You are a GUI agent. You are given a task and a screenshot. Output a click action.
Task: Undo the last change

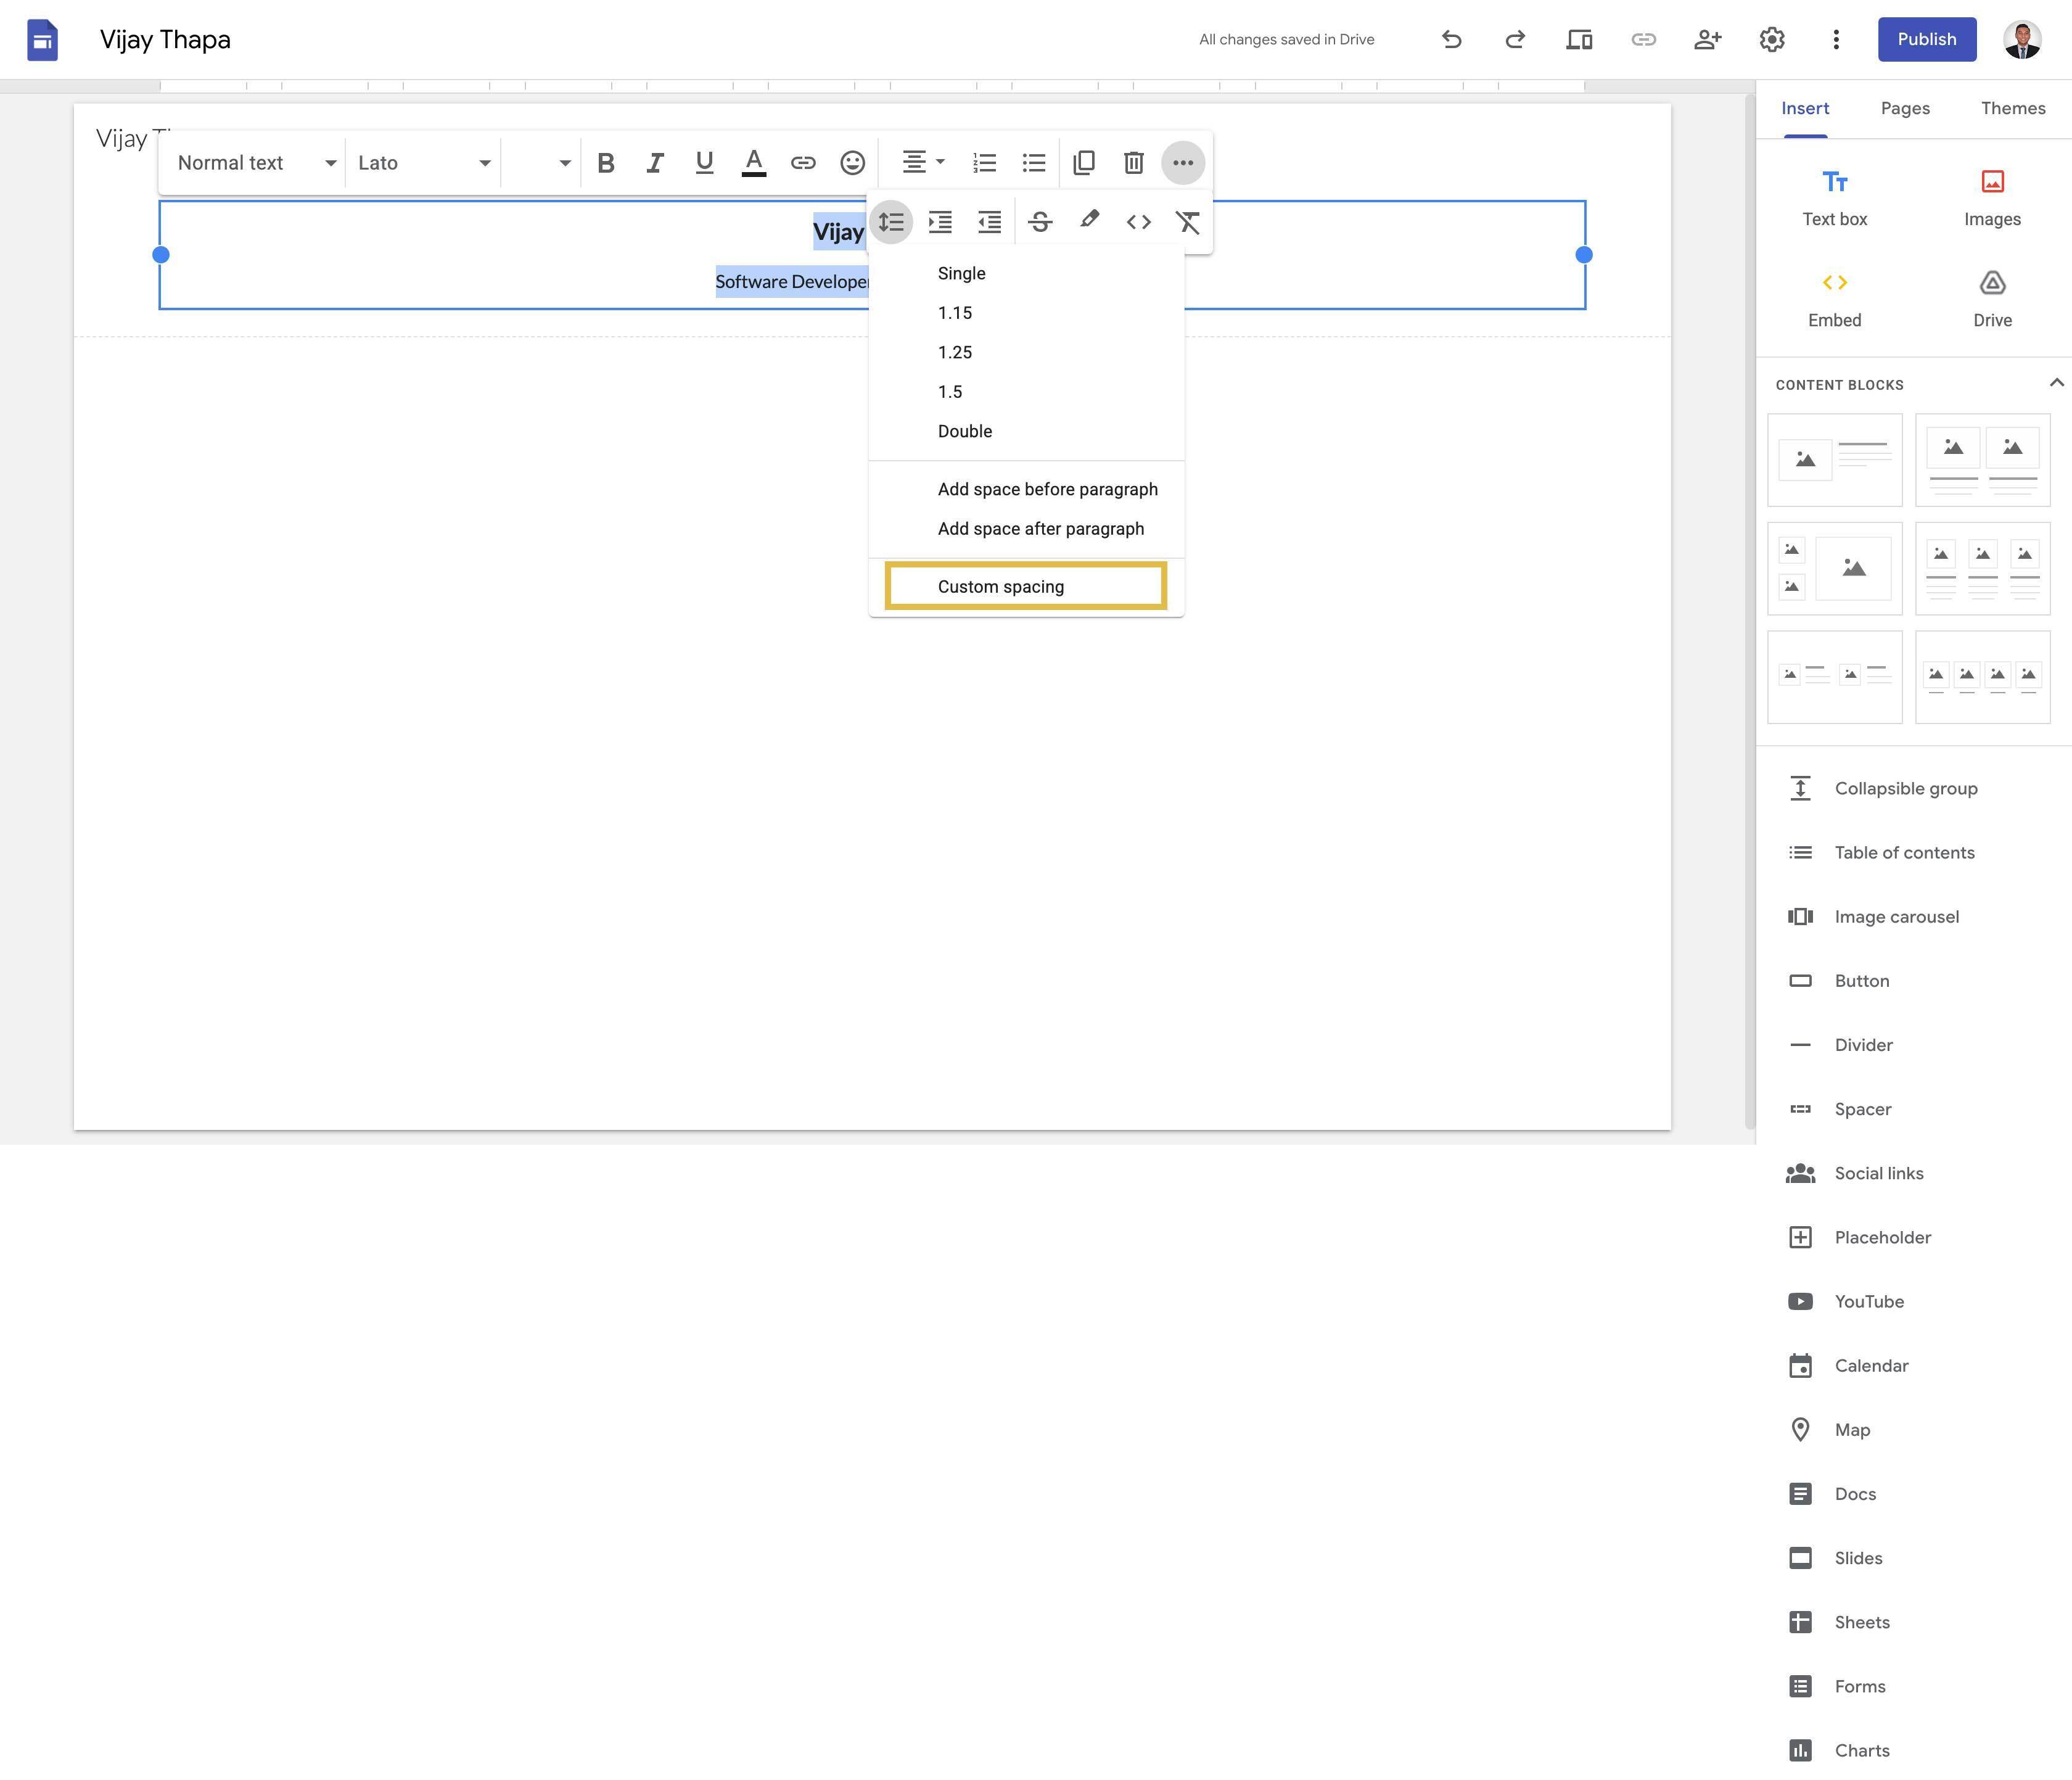click(x=1452, y=40)
